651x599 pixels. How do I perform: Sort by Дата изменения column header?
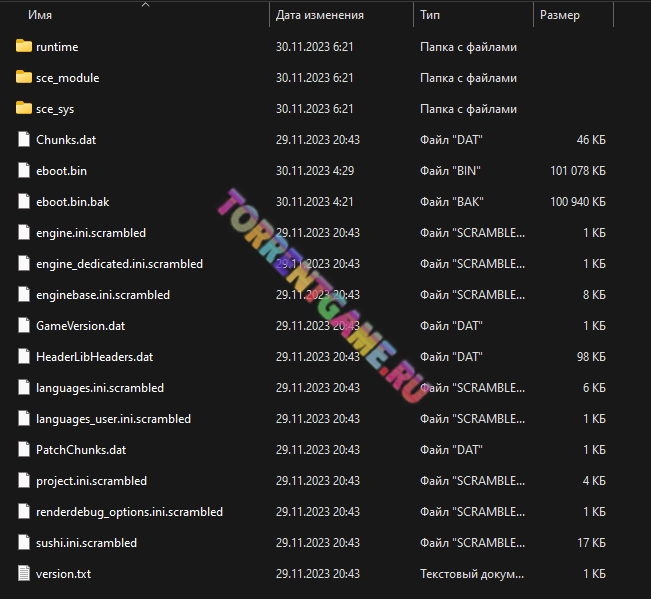(x=319, y=15)
